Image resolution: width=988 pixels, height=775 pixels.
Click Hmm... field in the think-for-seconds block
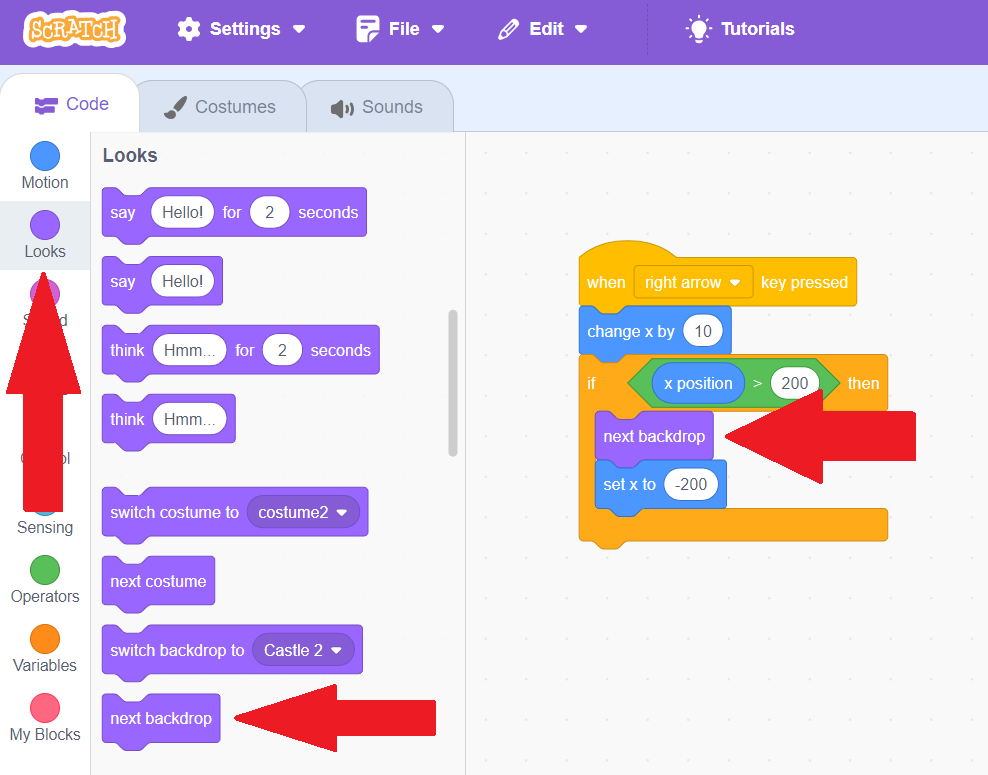(190, 350)
